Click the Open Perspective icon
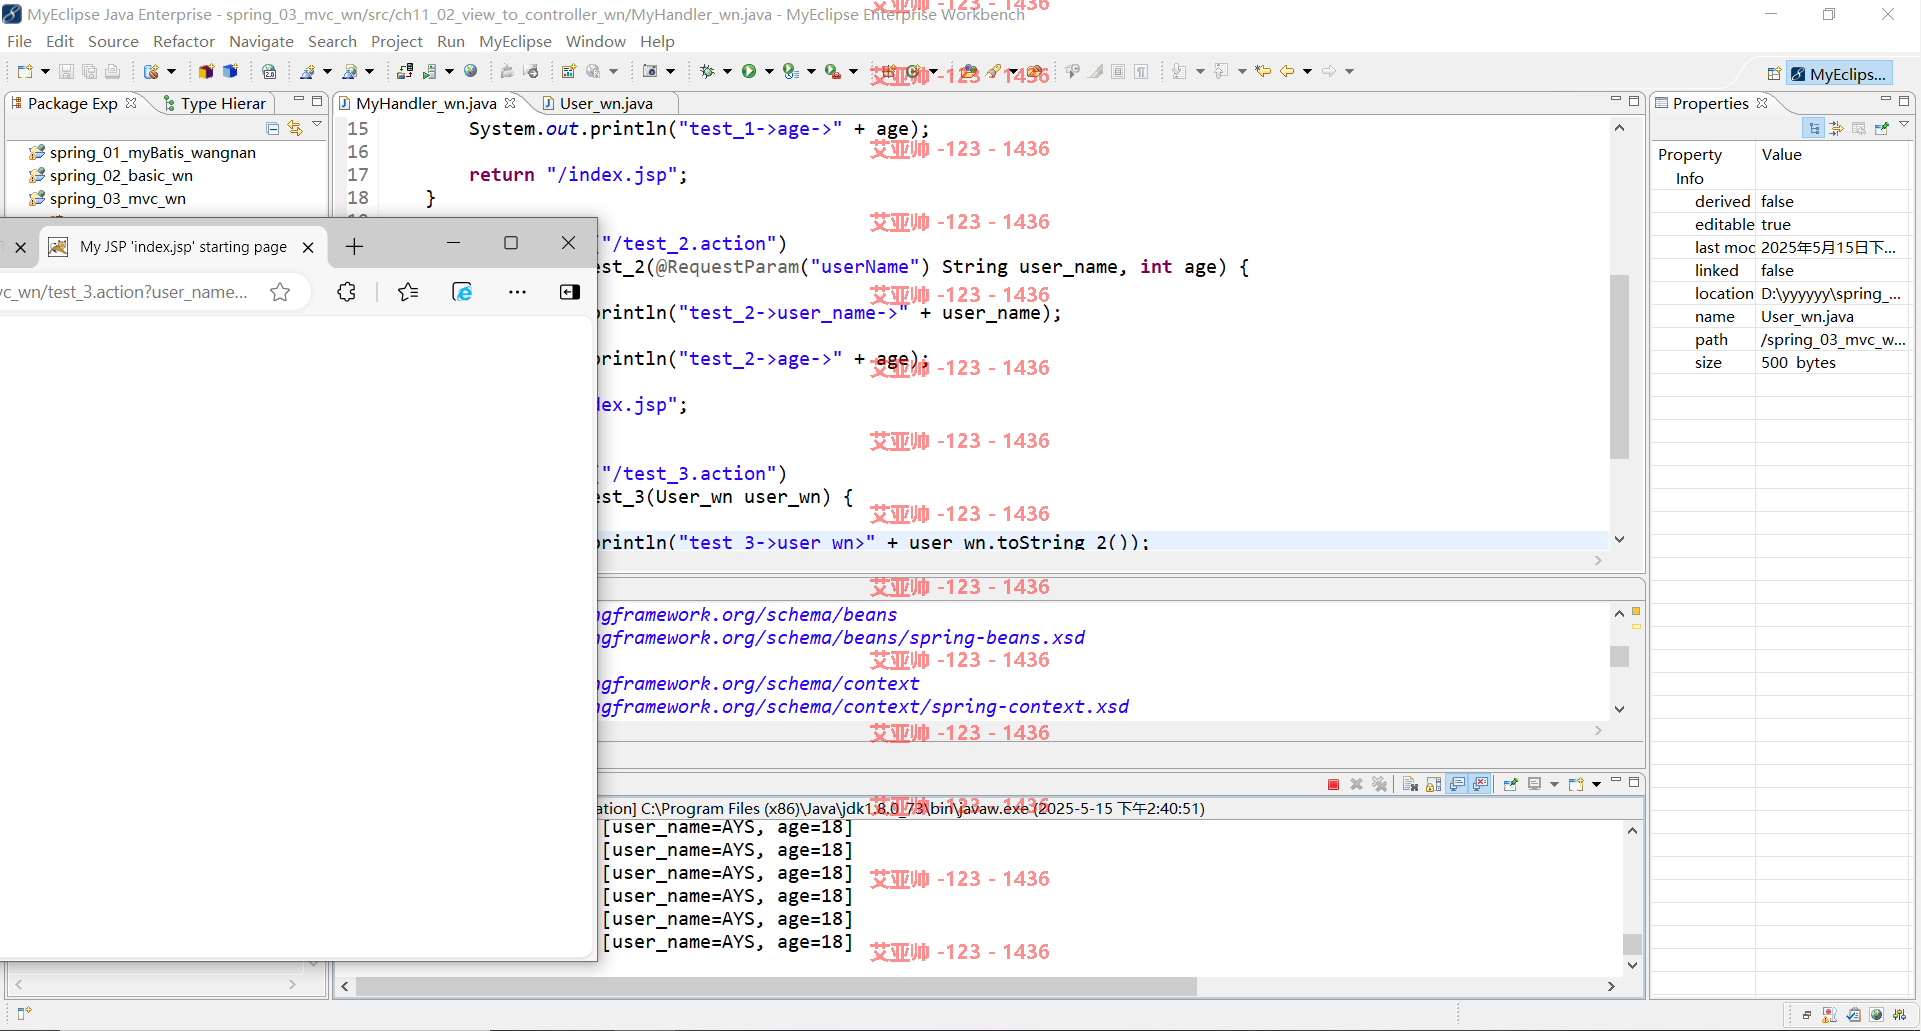Screen dimensions: 1921x1031 (x=1774, y=74)
